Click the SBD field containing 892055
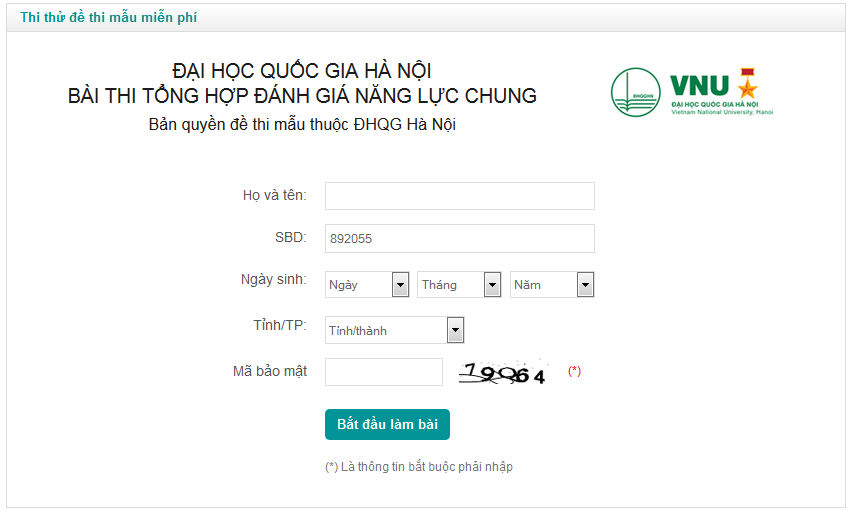The height and width of the screenshot is (513, 851). point(459,239)
